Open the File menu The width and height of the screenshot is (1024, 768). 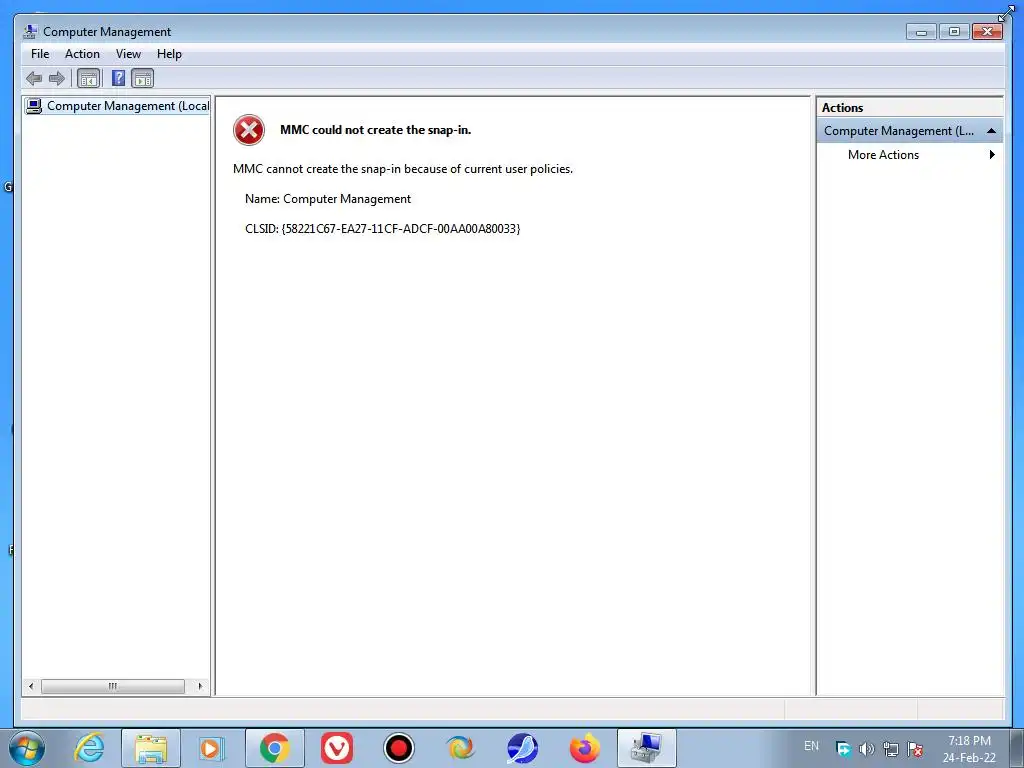[x=40, y=54]
